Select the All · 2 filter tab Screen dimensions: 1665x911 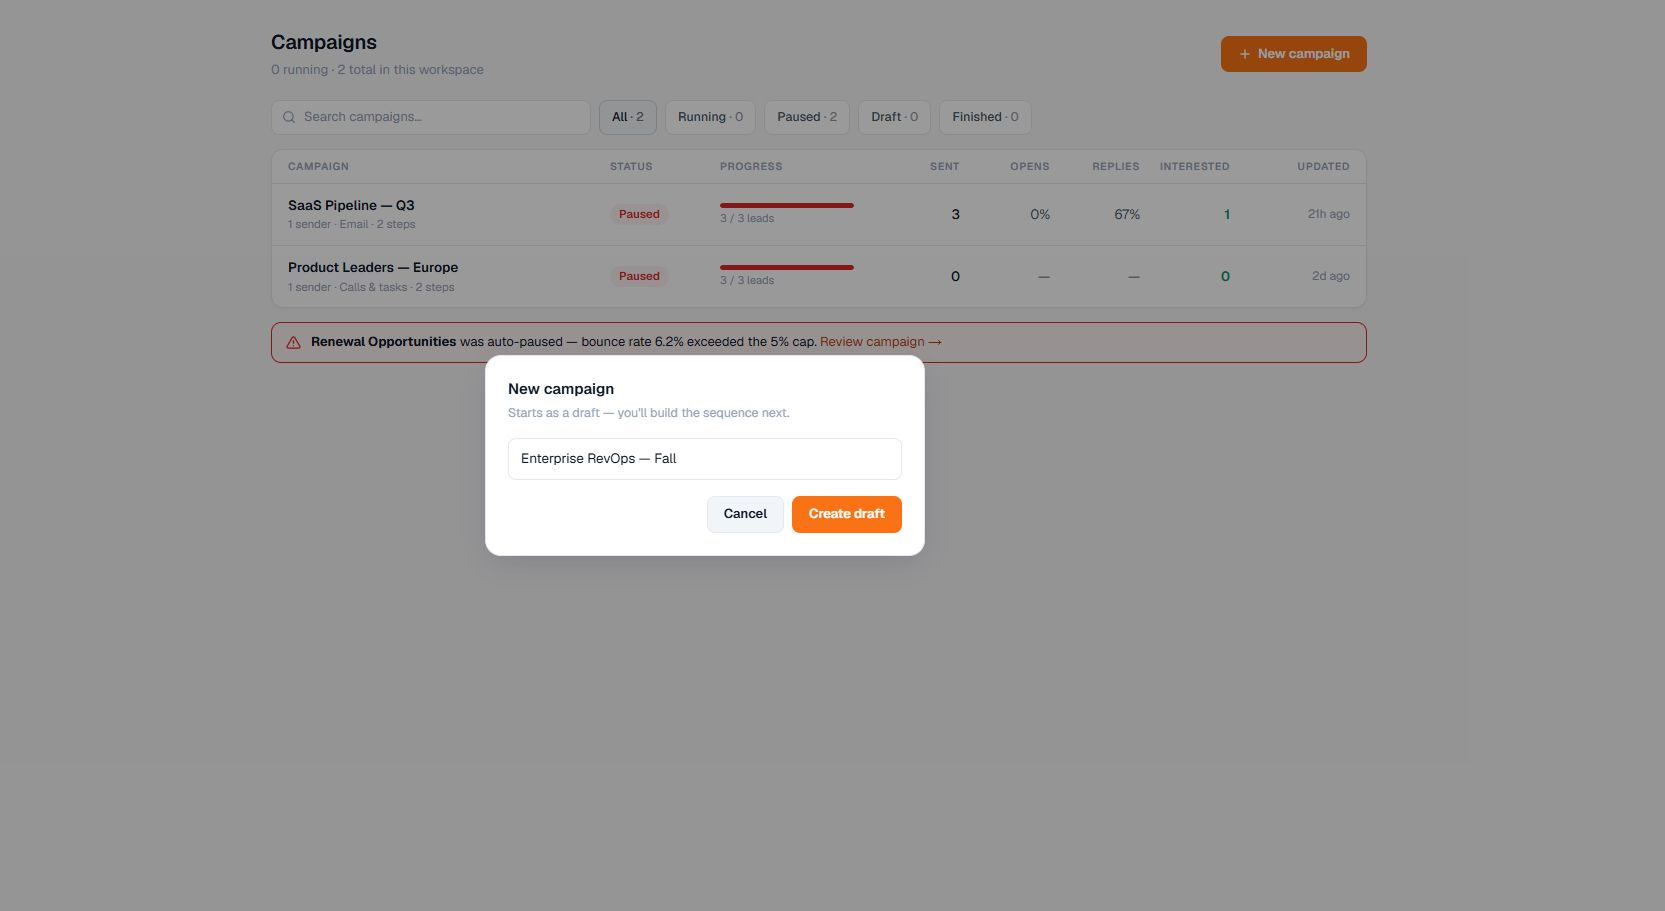(628, 117)
